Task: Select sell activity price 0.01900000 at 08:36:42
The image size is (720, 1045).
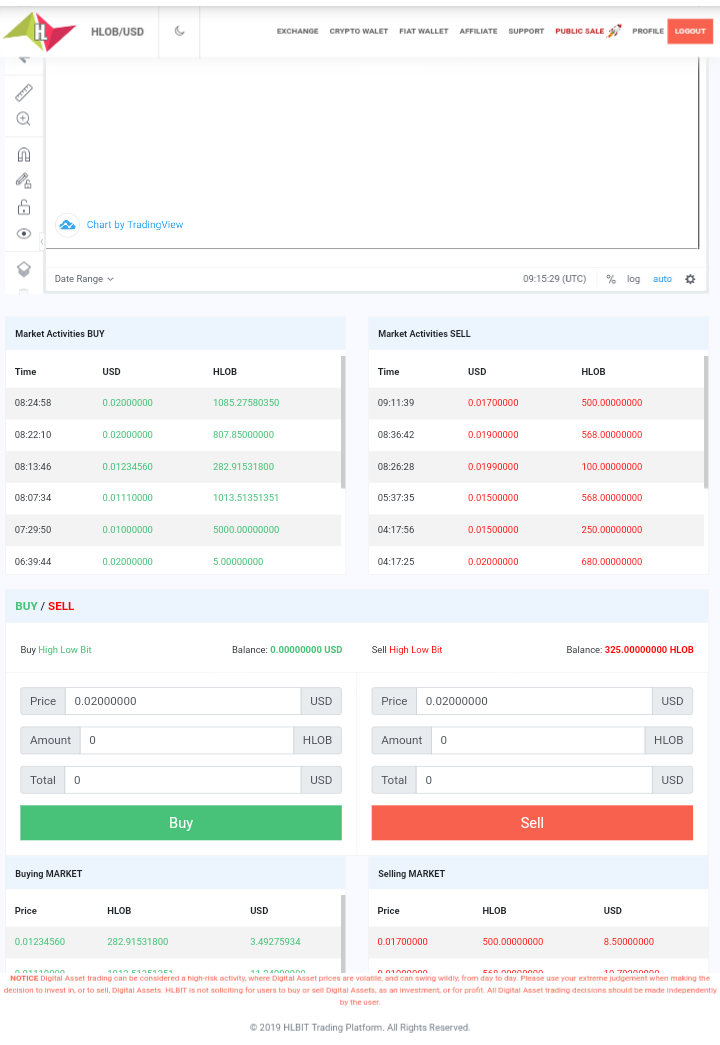Action: coord(493,435)
